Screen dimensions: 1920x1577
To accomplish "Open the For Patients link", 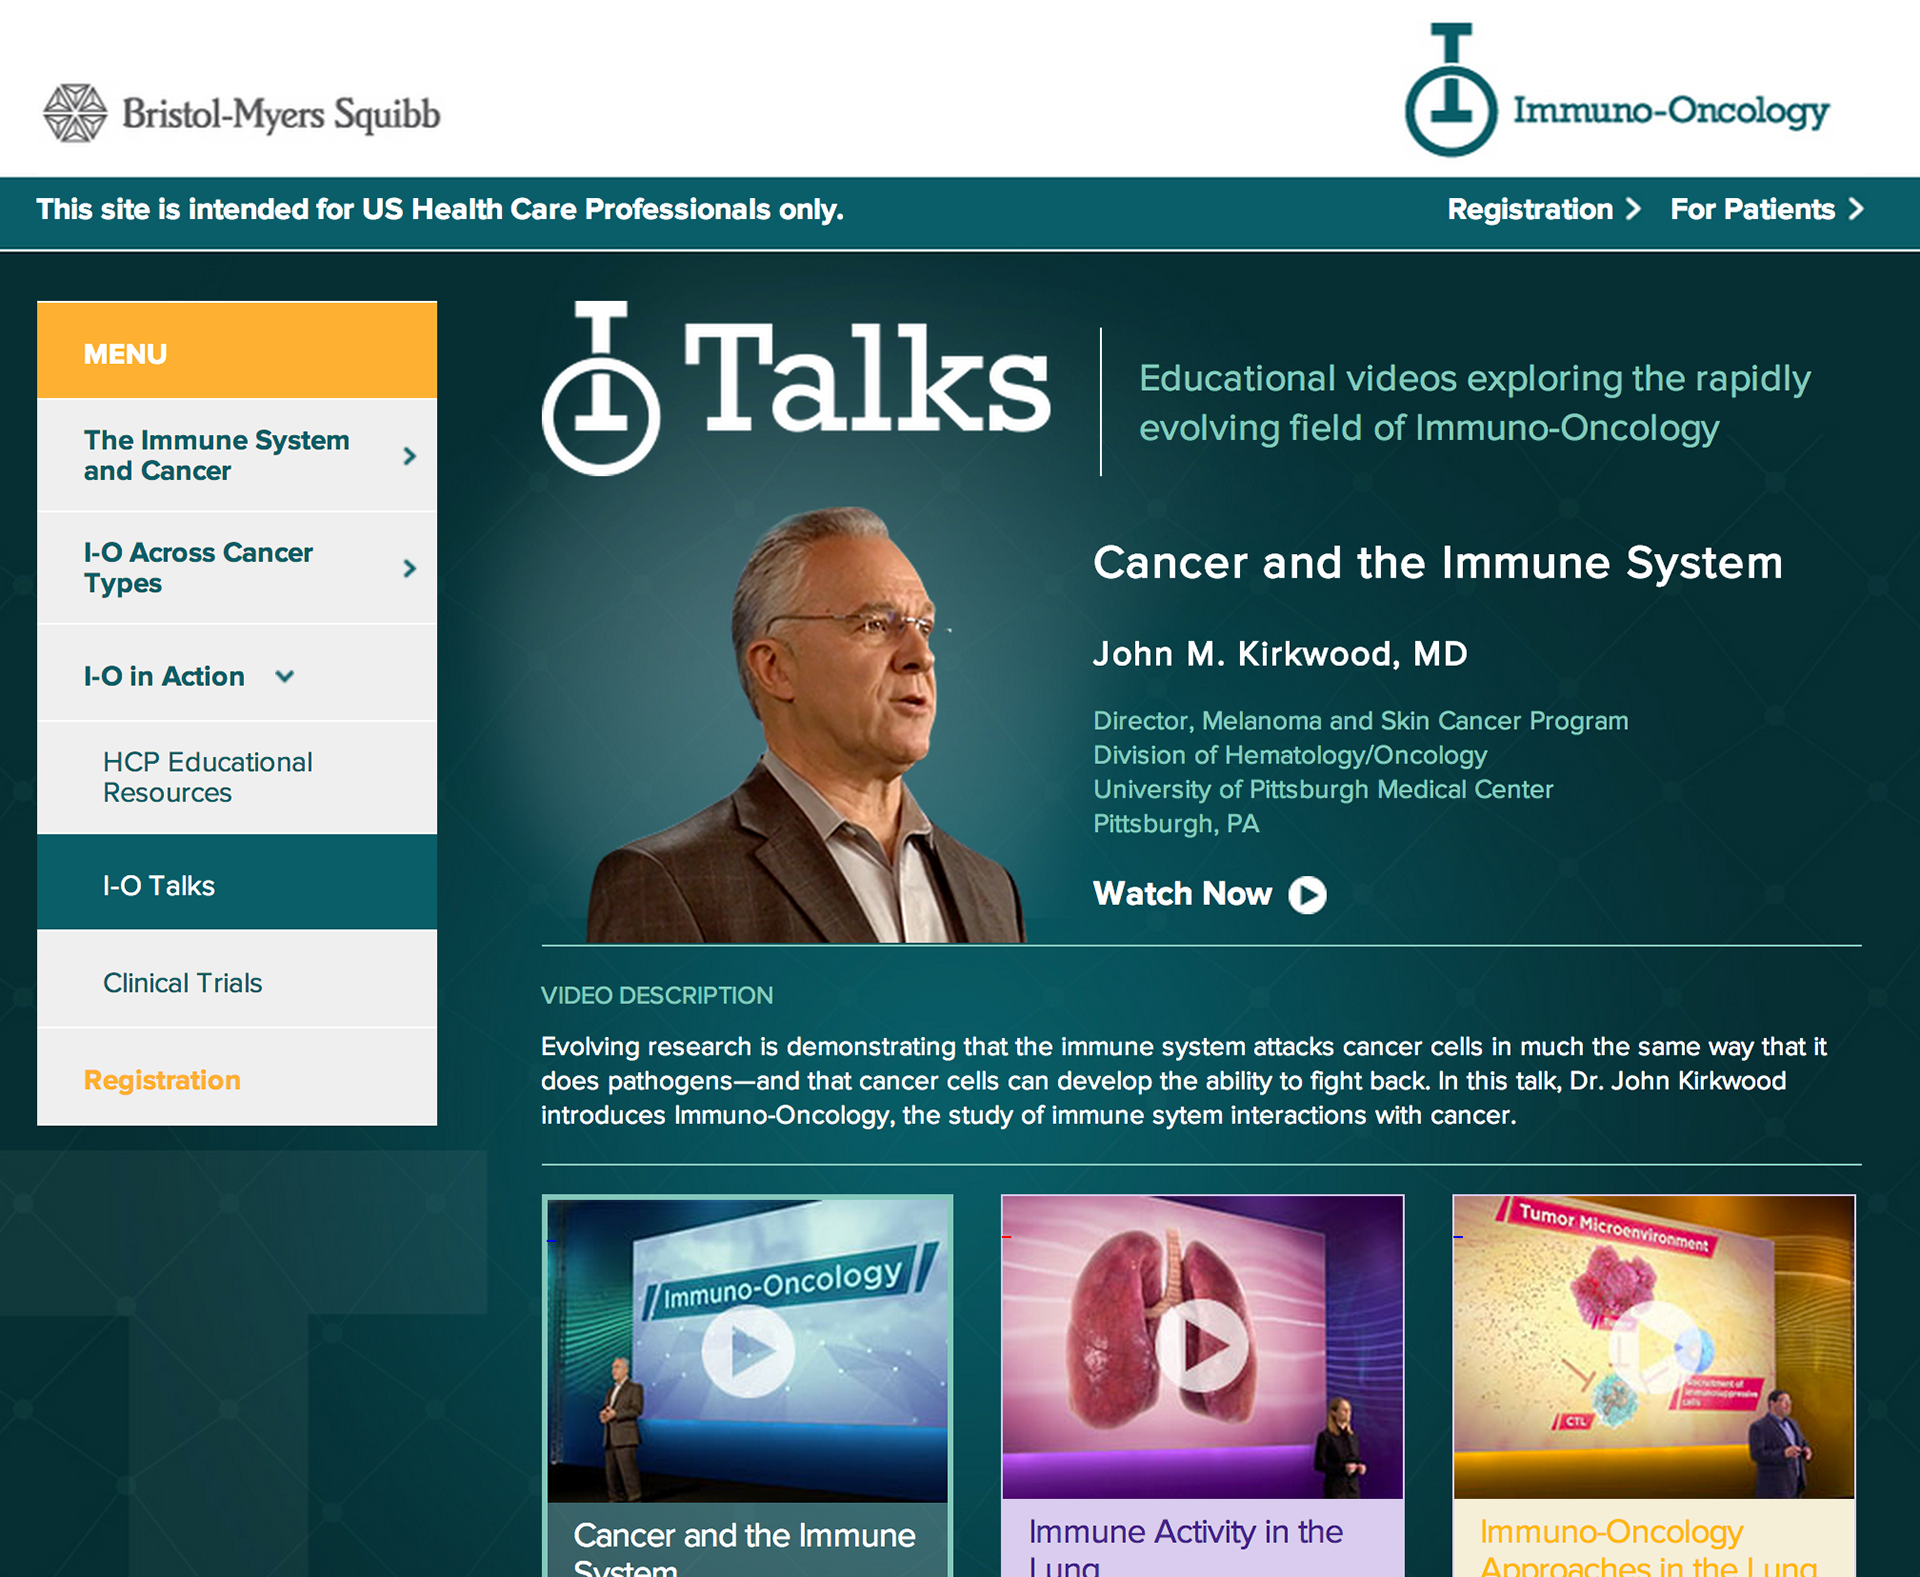I will [1752, 209].
